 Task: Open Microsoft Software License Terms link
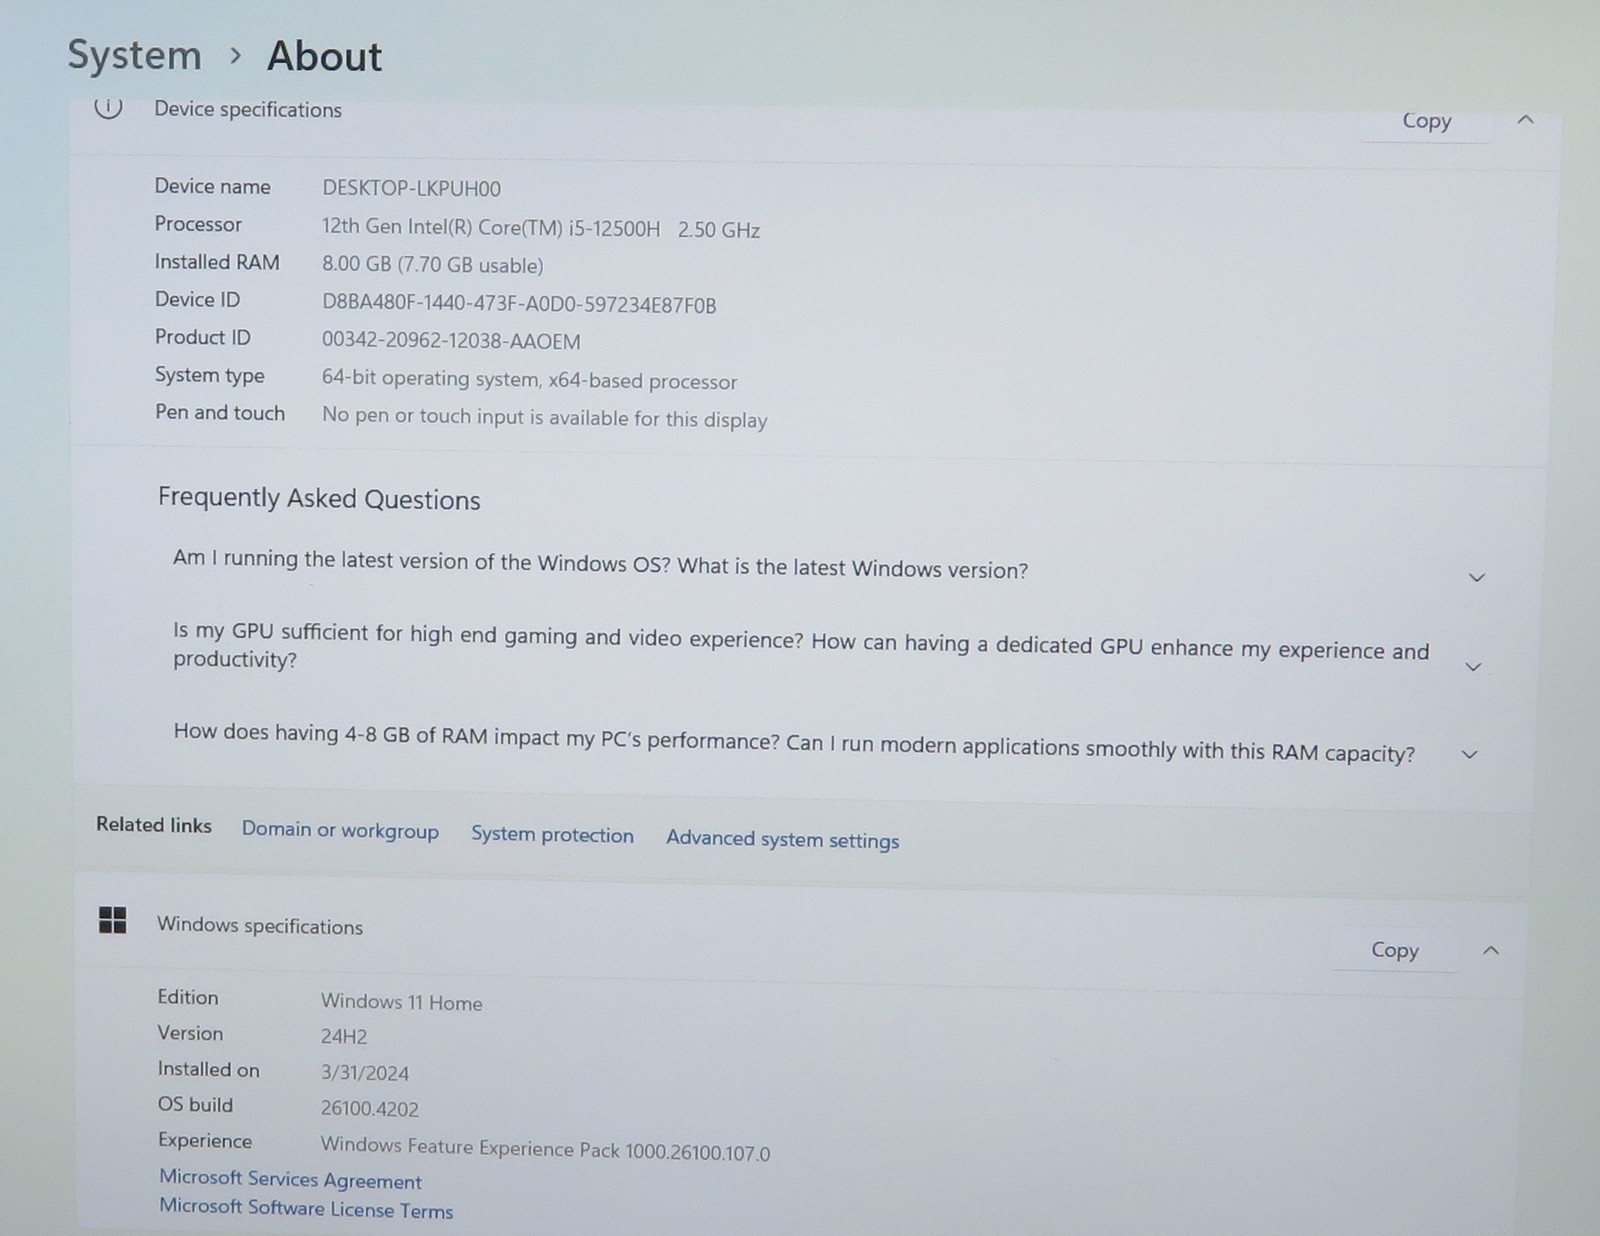(x=306, y=1208)
